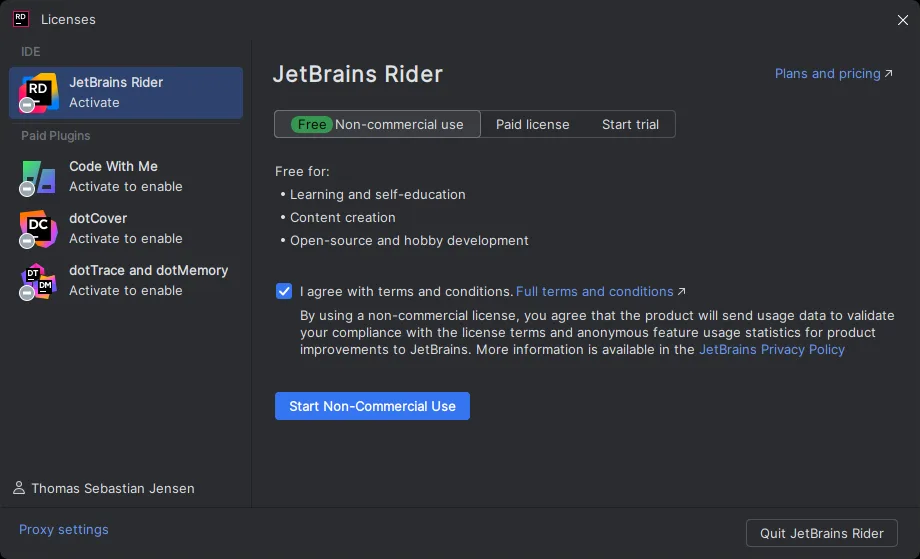The width and height of the screenshot is (920, 559).
Task: Click the dotTrace and dotMemory plugin icon
Action: (x=38, y=281)
